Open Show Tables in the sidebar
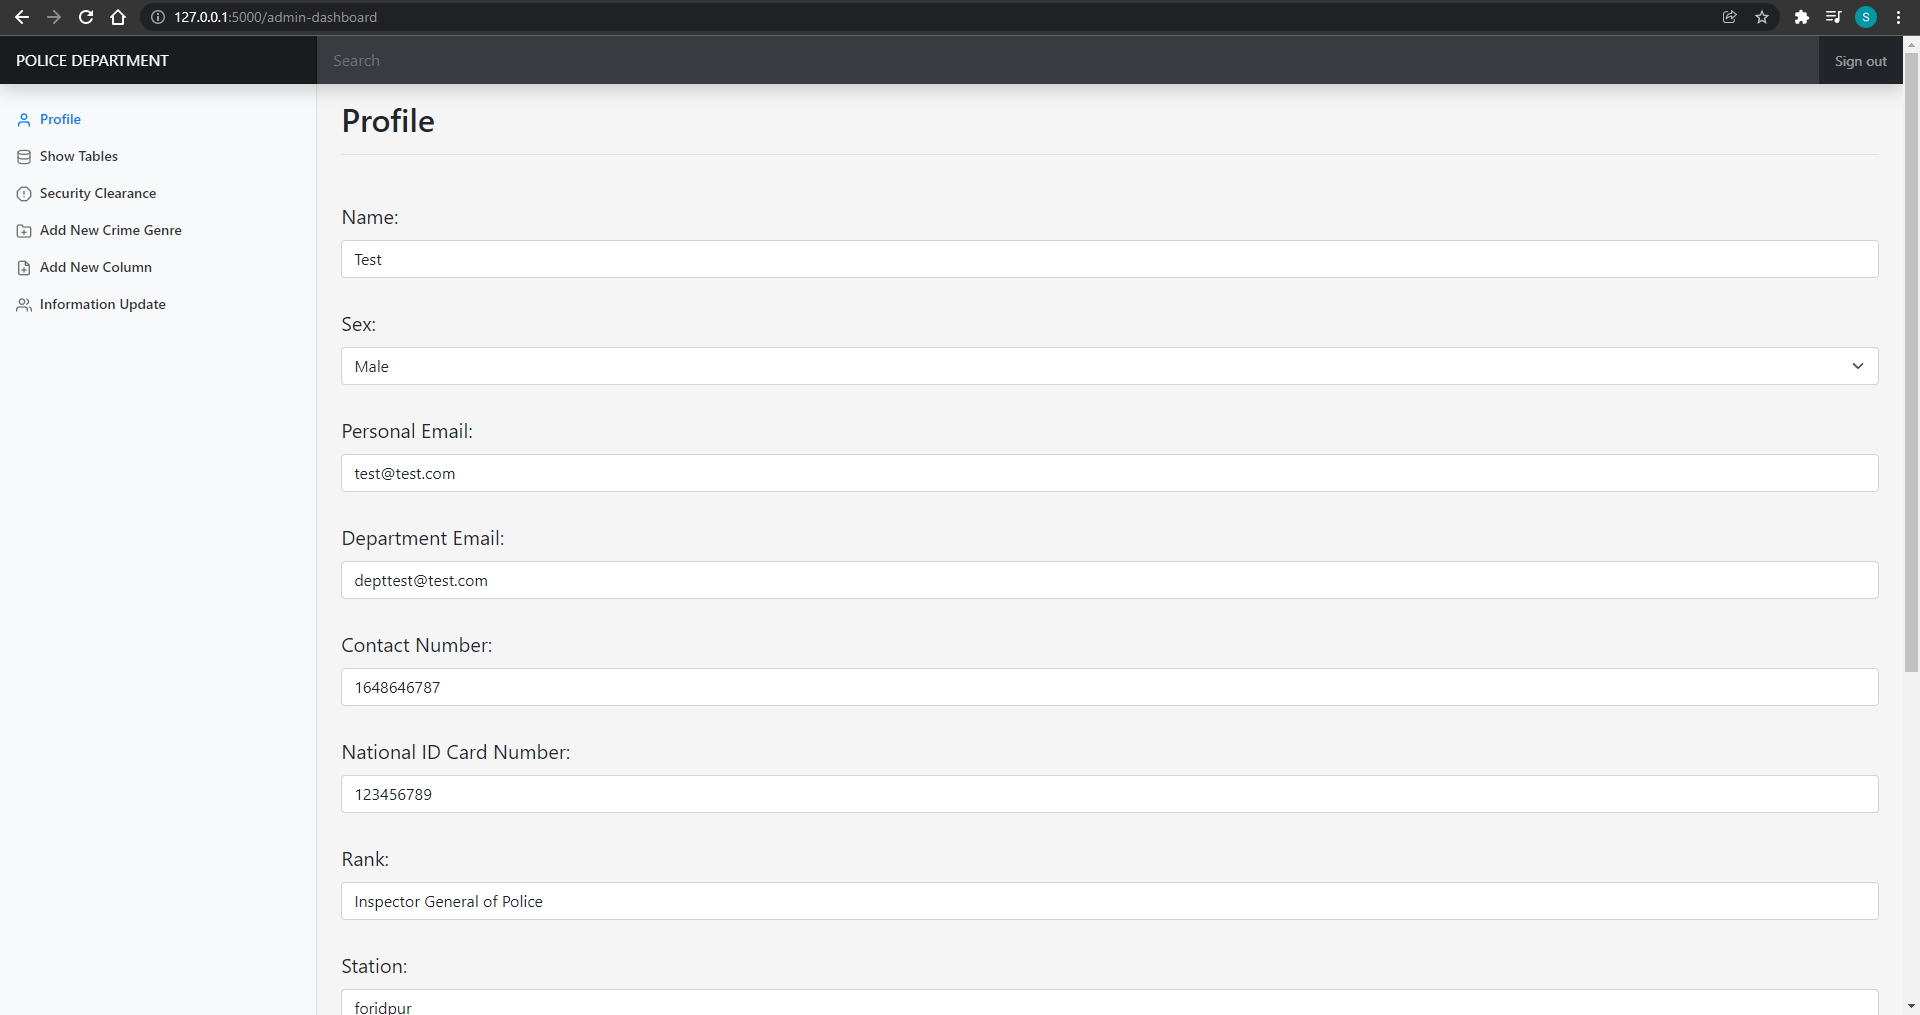1920x1015 pixels. (x=79, y=156)
